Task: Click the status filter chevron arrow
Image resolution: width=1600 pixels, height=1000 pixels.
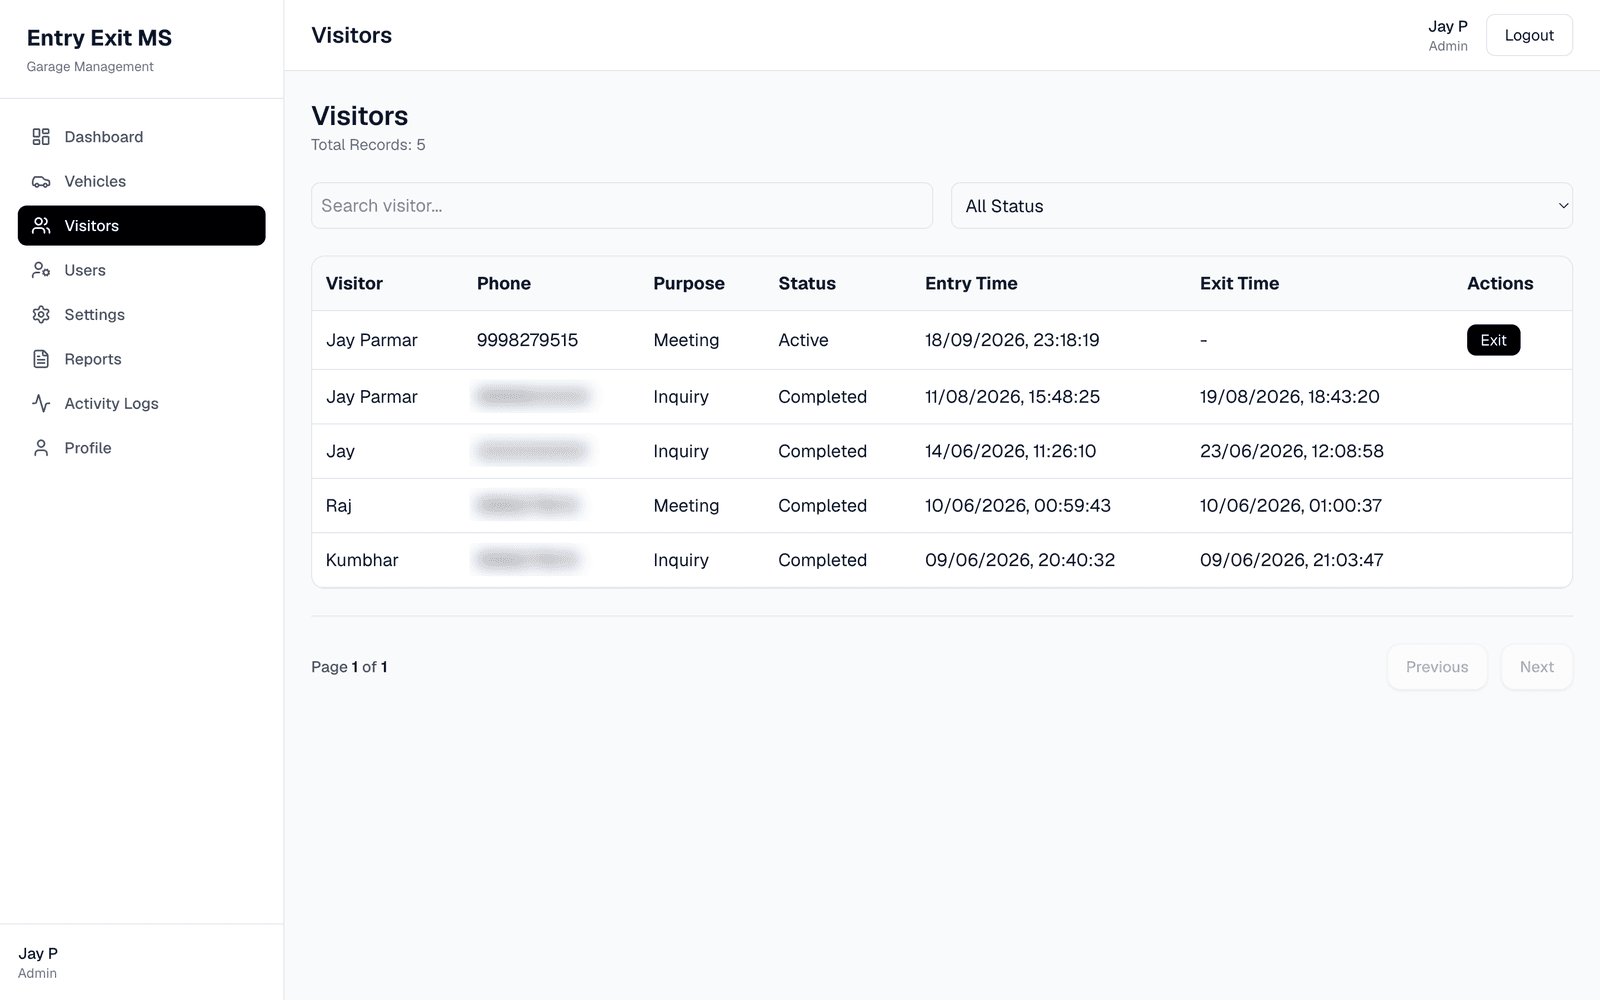Action: click(x=1563, y=206)
